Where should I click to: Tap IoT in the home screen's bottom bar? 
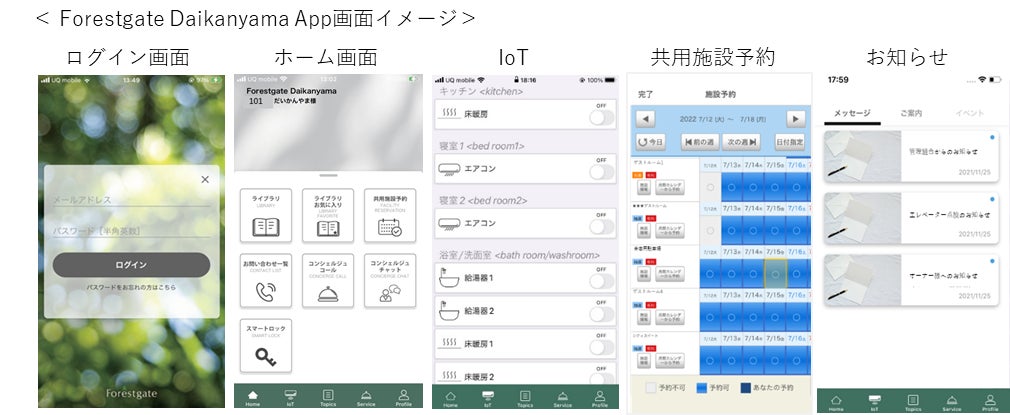tap(290, 398)
